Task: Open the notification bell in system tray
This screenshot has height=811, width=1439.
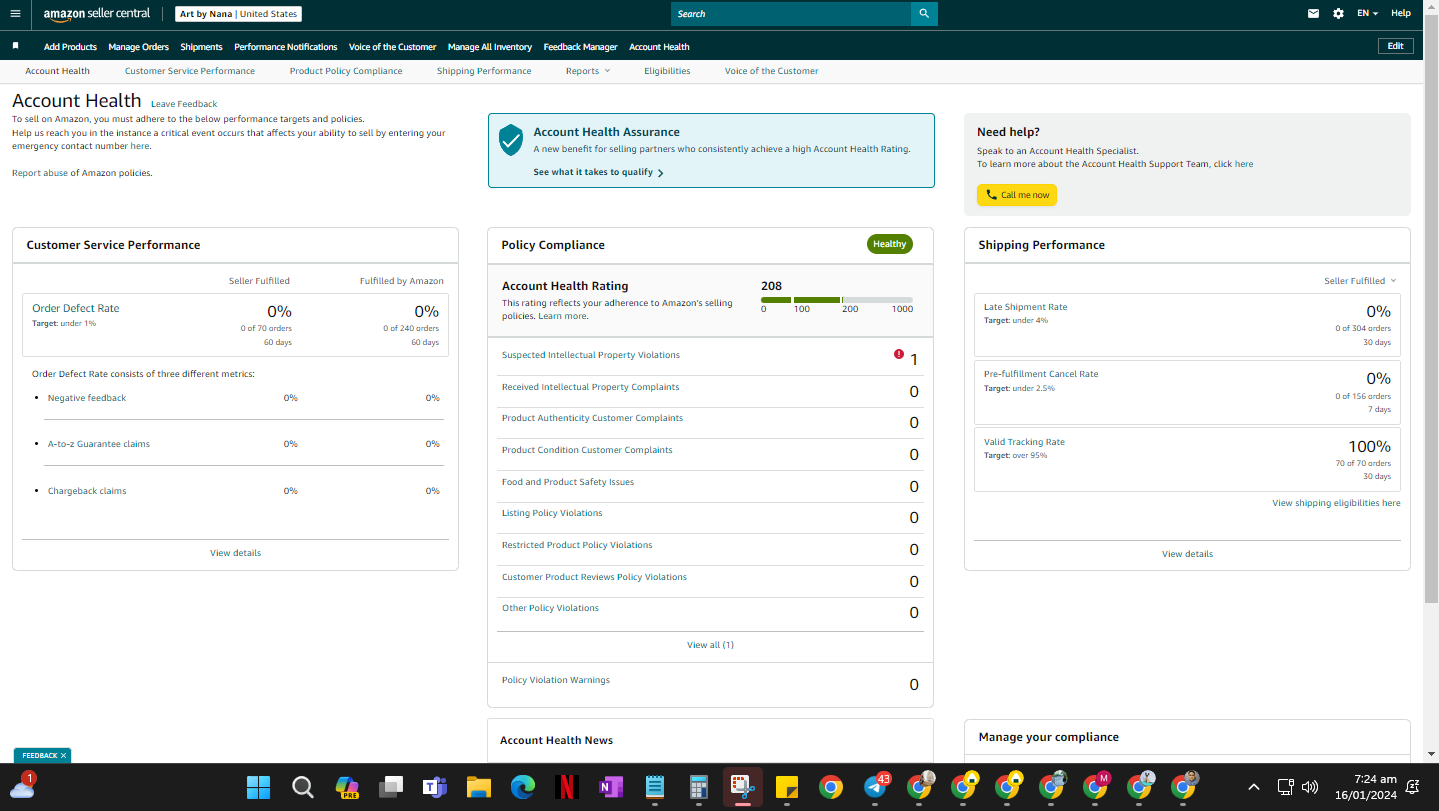Action: pos(1413,787)
